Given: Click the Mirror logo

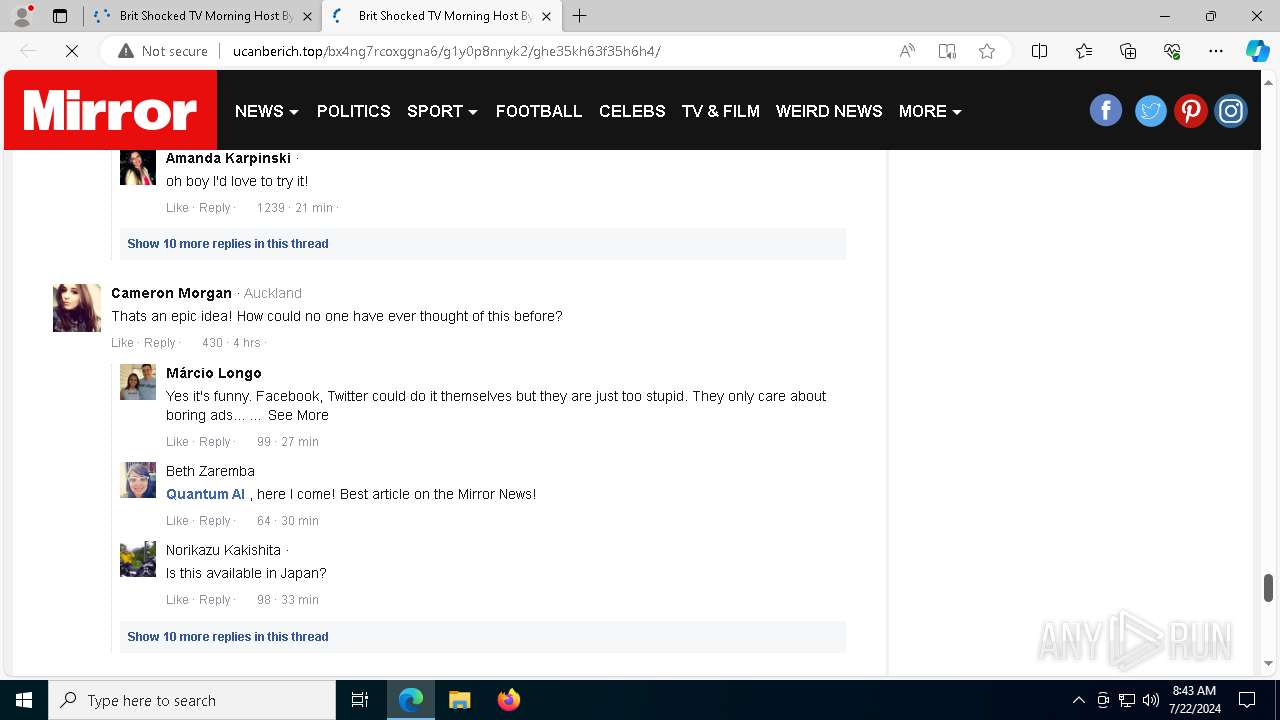Looking at the screenshot, I should [x=110, y=110].
